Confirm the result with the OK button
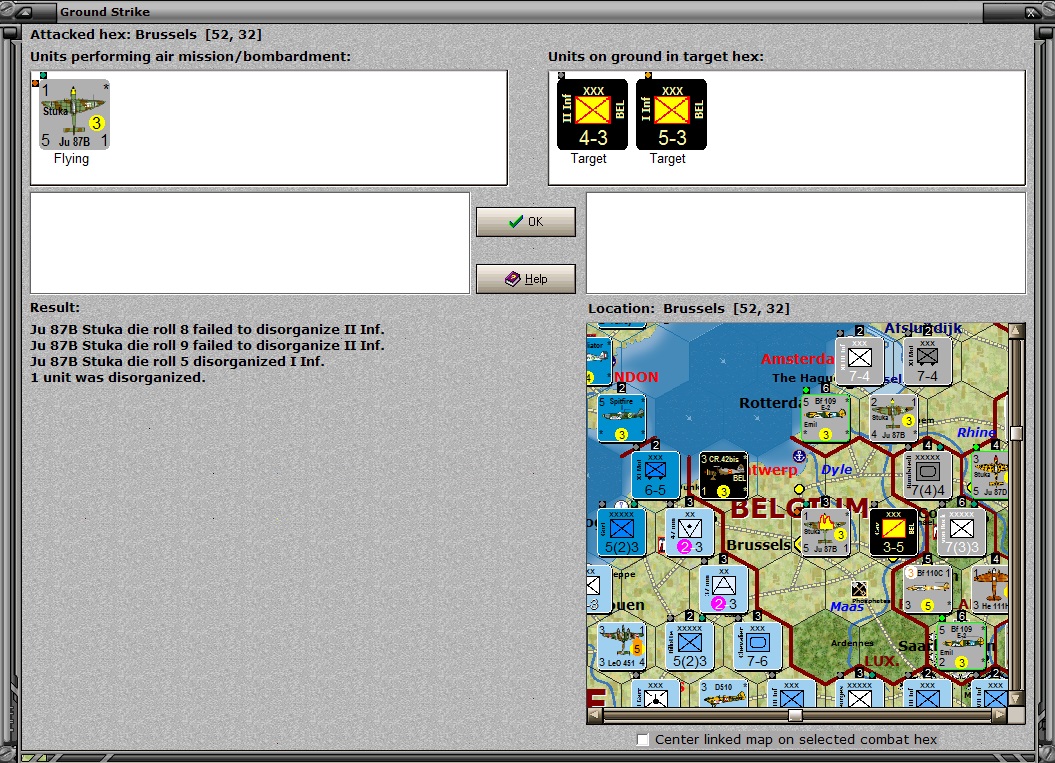Viewport: 1055px width, 763px height. pos(525,221)
